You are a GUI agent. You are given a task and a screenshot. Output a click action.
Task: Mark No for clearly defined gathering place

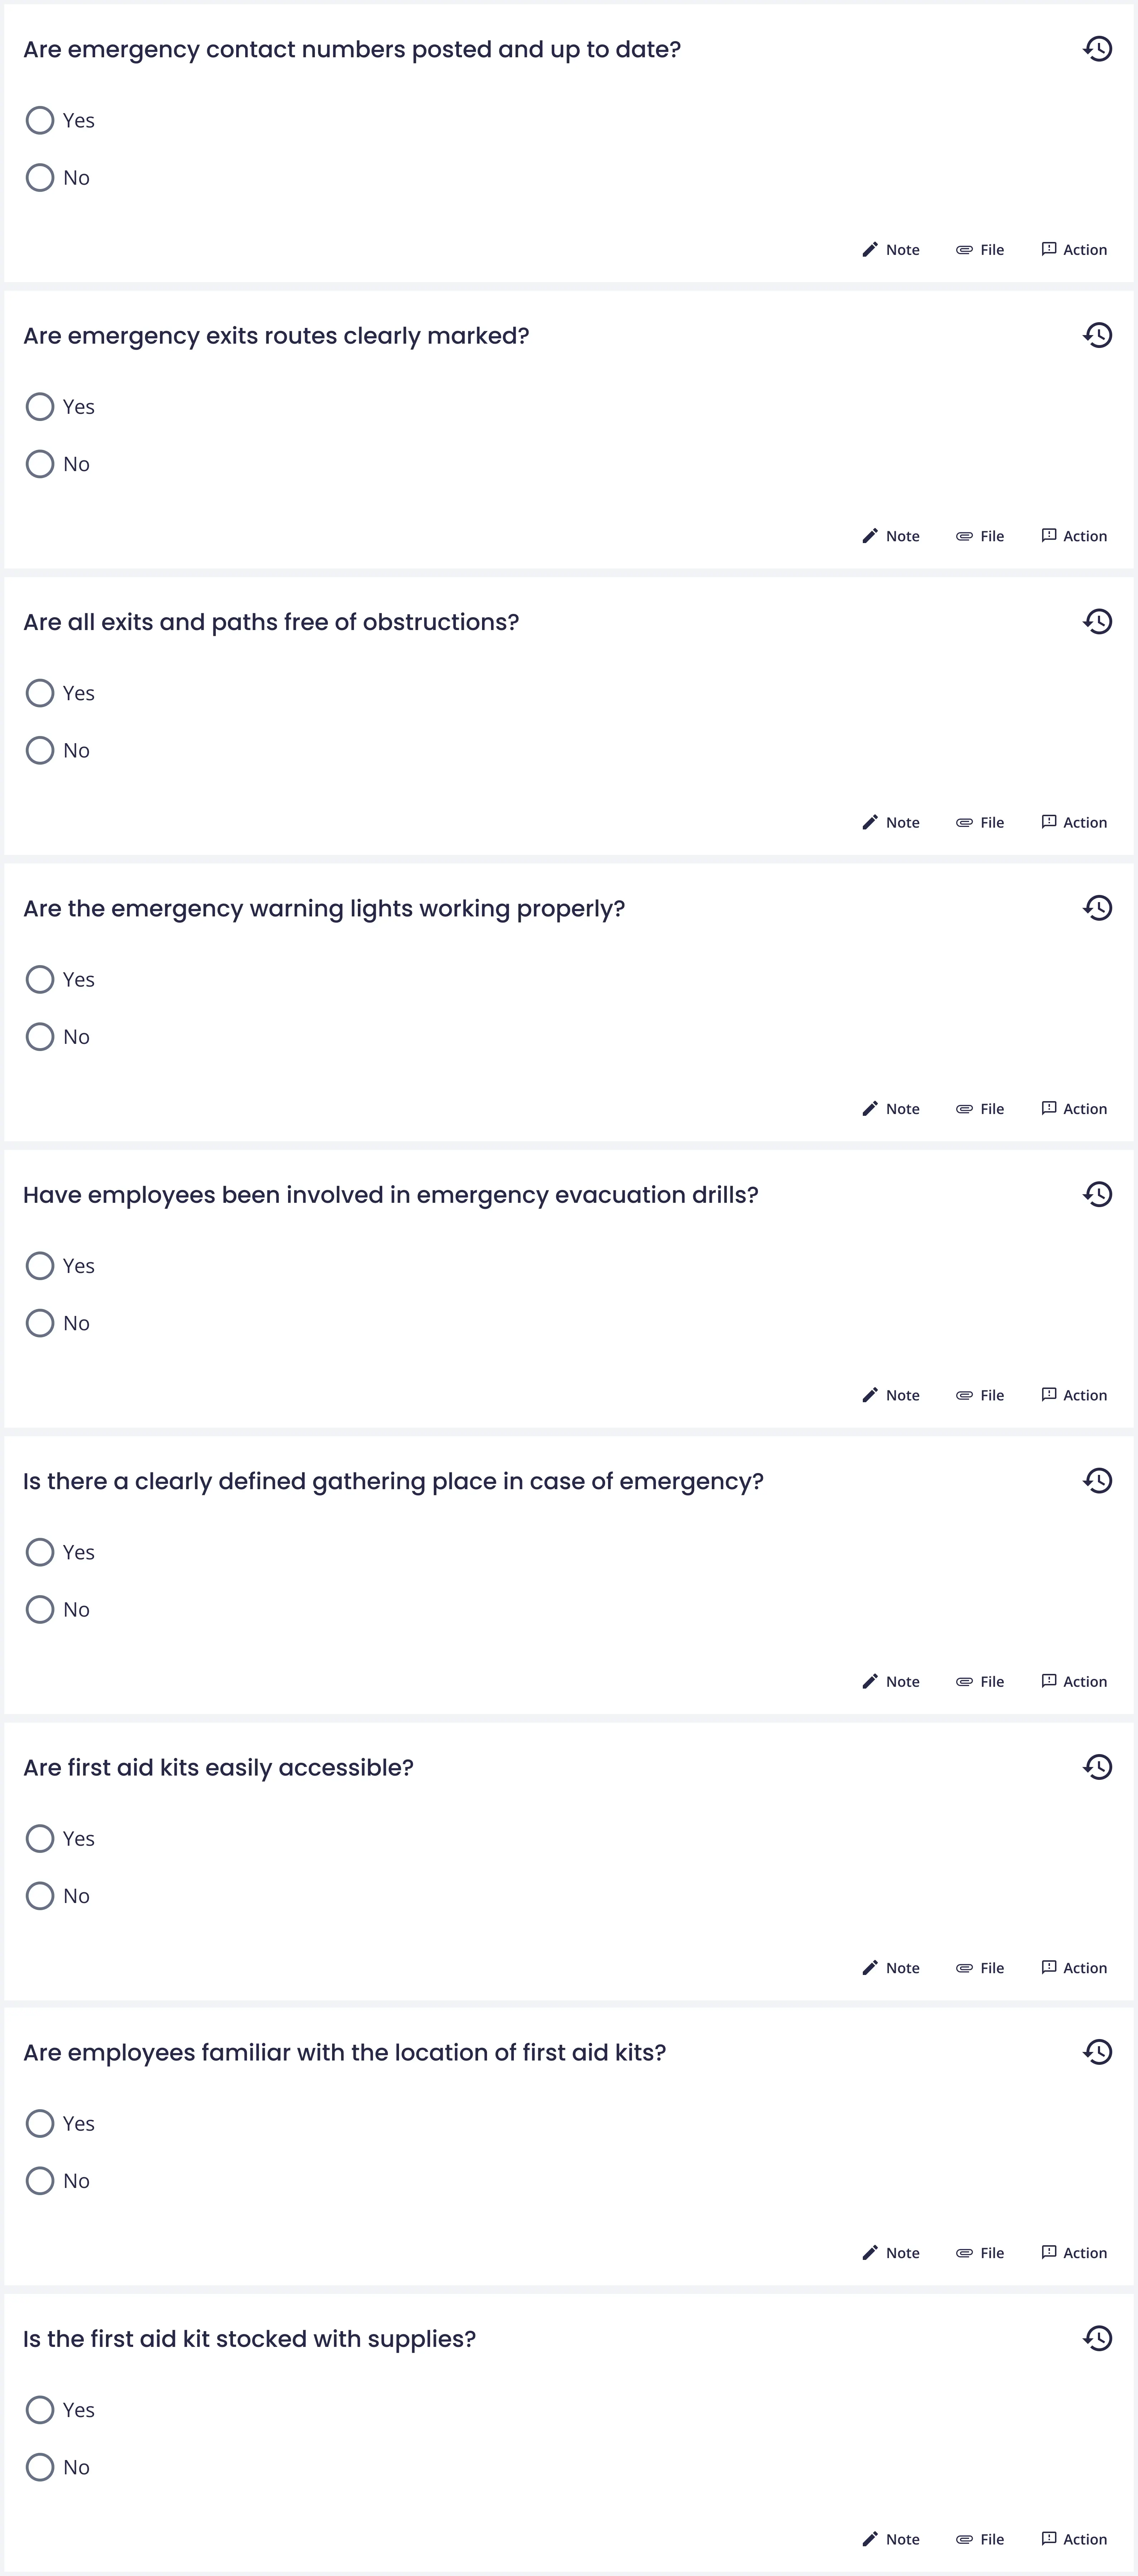[x=40, y=1610]
